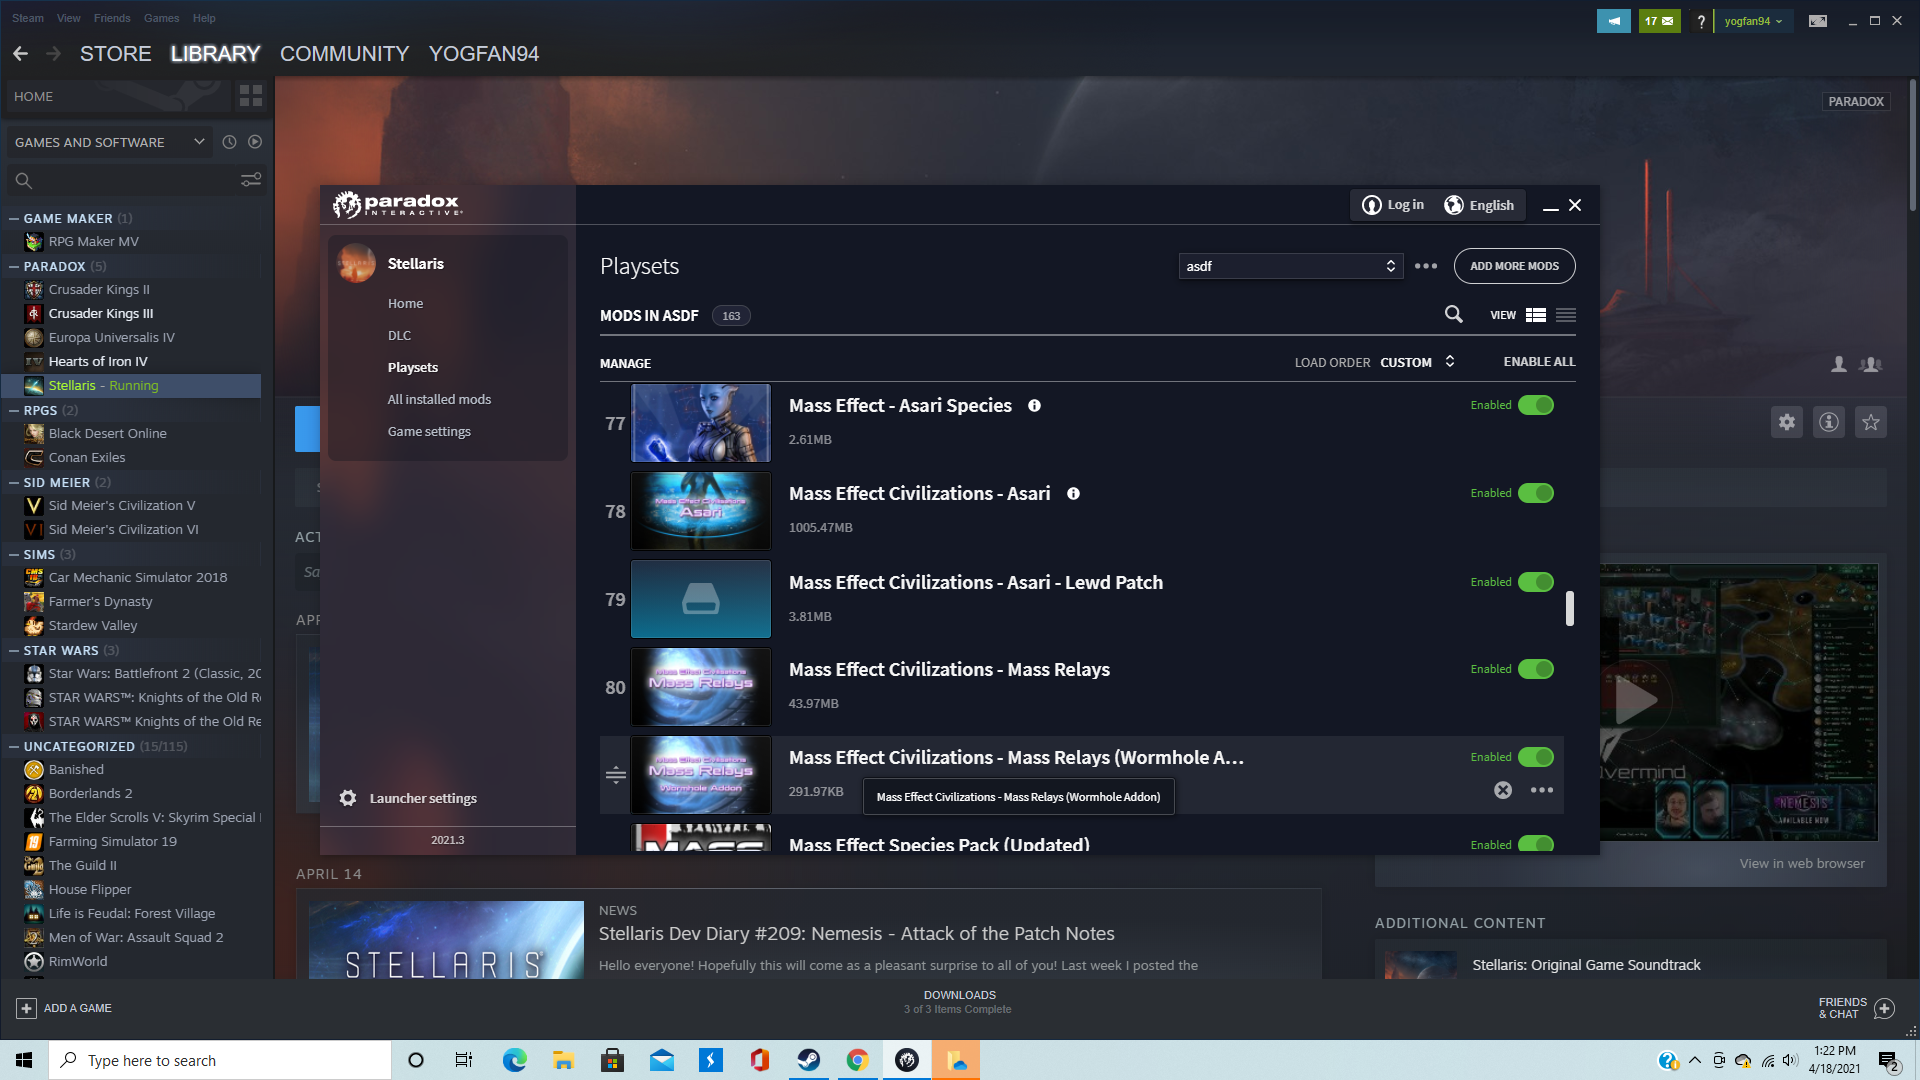The width and height of the screenshot is (1920, 1080).
Task: Select Crusader Kings III in library
Action: pos(101,313)
